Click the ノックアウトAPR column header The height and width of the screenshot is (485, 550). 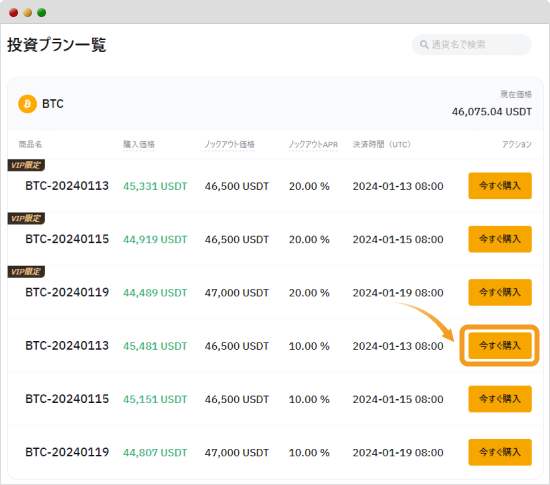[x=313, y=144]
